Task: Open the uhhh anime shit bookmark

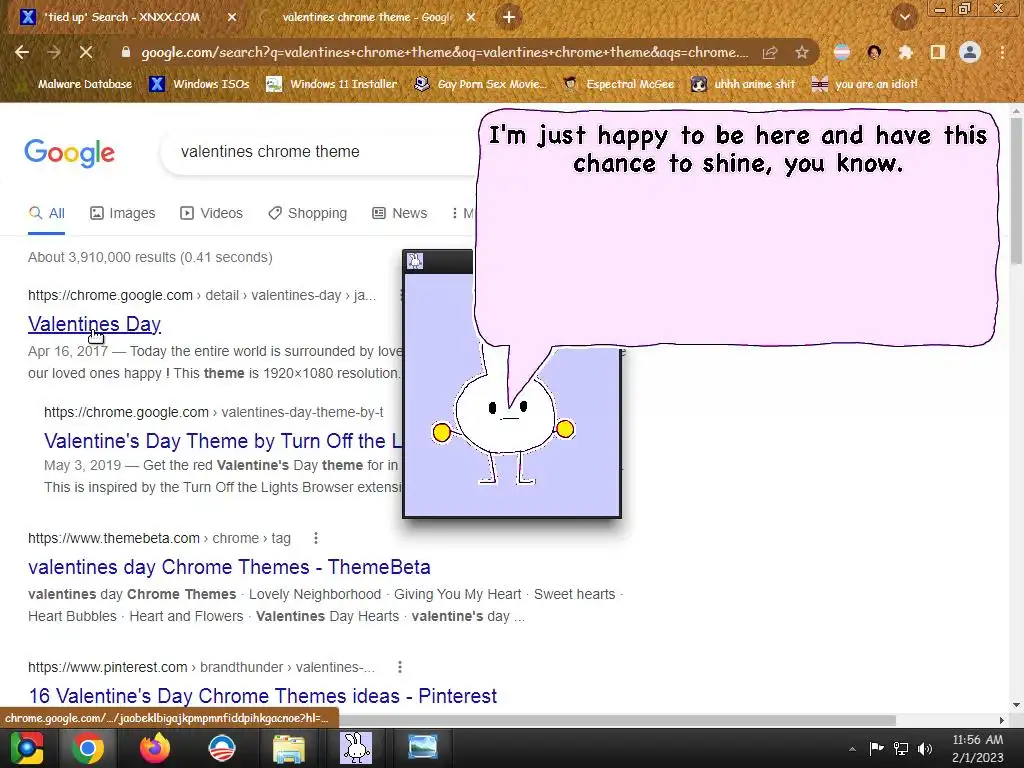Action: click(743, 84)
